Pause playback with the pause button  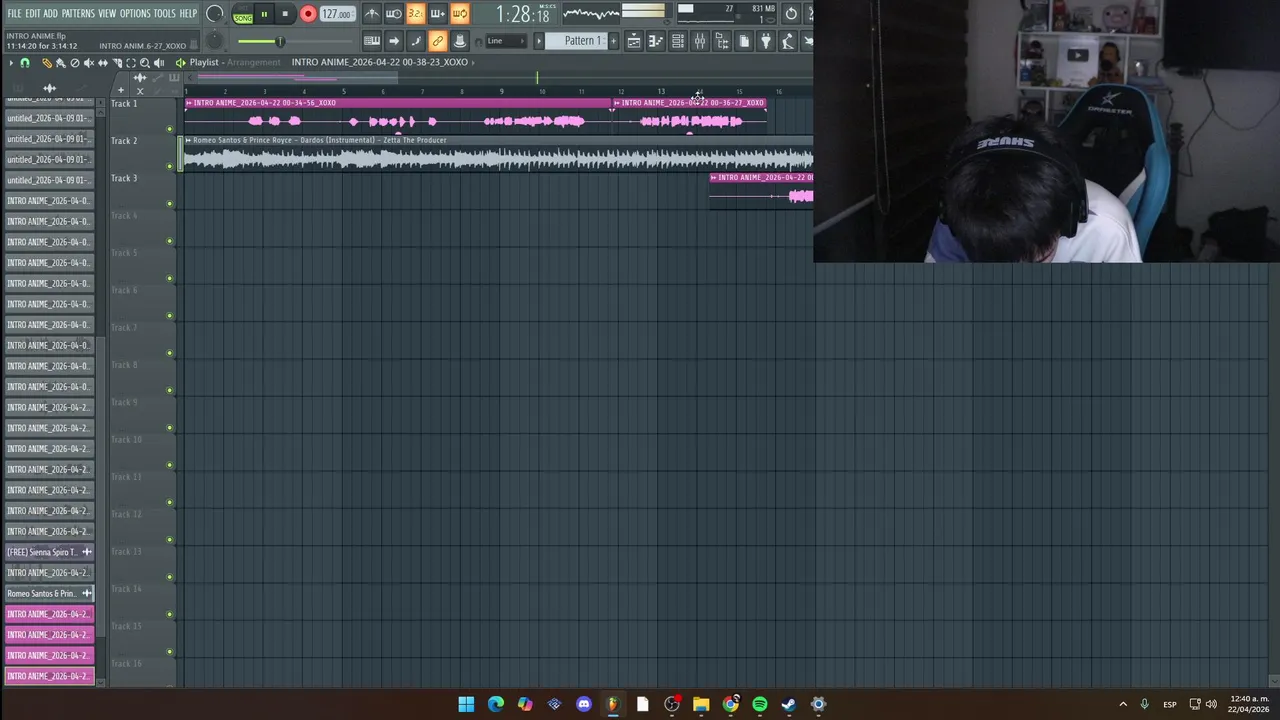pyautogui.click(x=264, y=14)
